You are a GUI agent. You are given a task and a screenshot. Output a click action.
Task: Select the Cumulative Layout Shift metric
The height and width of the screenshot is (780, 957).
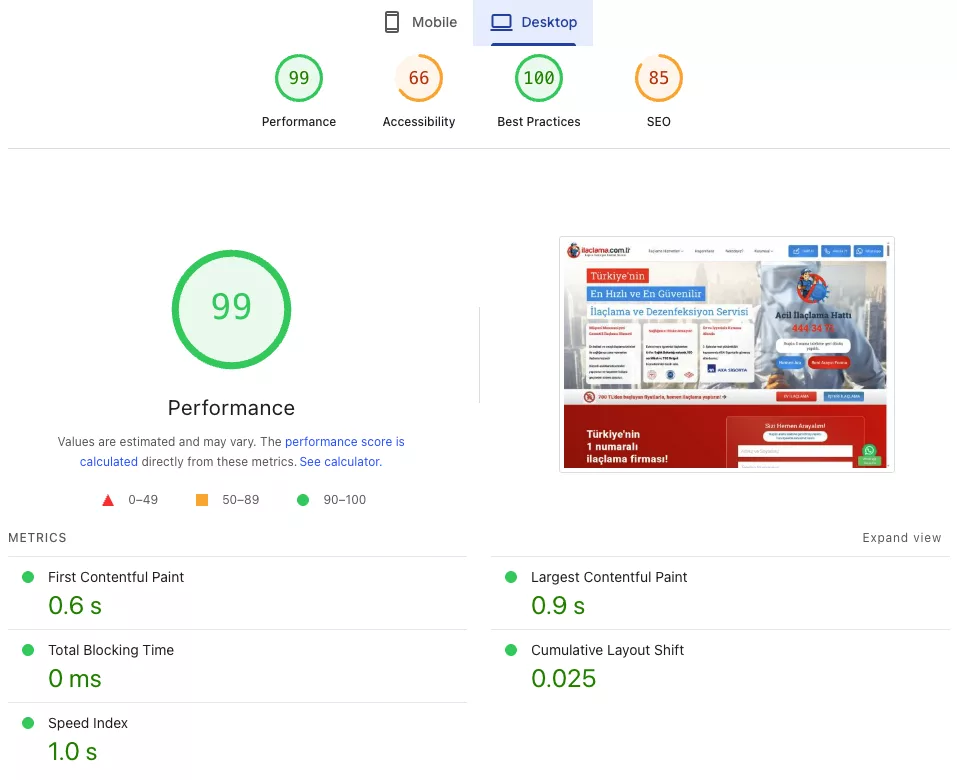(x=607, y=650)
